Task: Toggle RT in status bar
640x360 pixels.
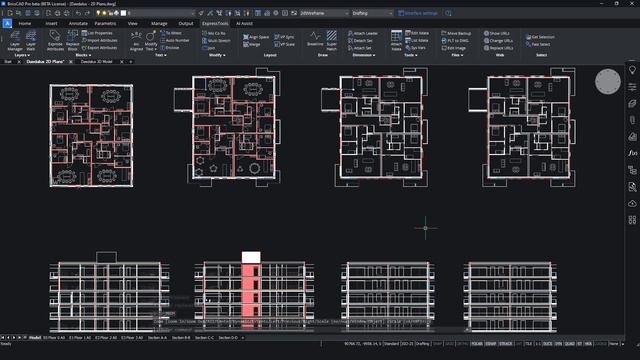Action: (580, 344)
